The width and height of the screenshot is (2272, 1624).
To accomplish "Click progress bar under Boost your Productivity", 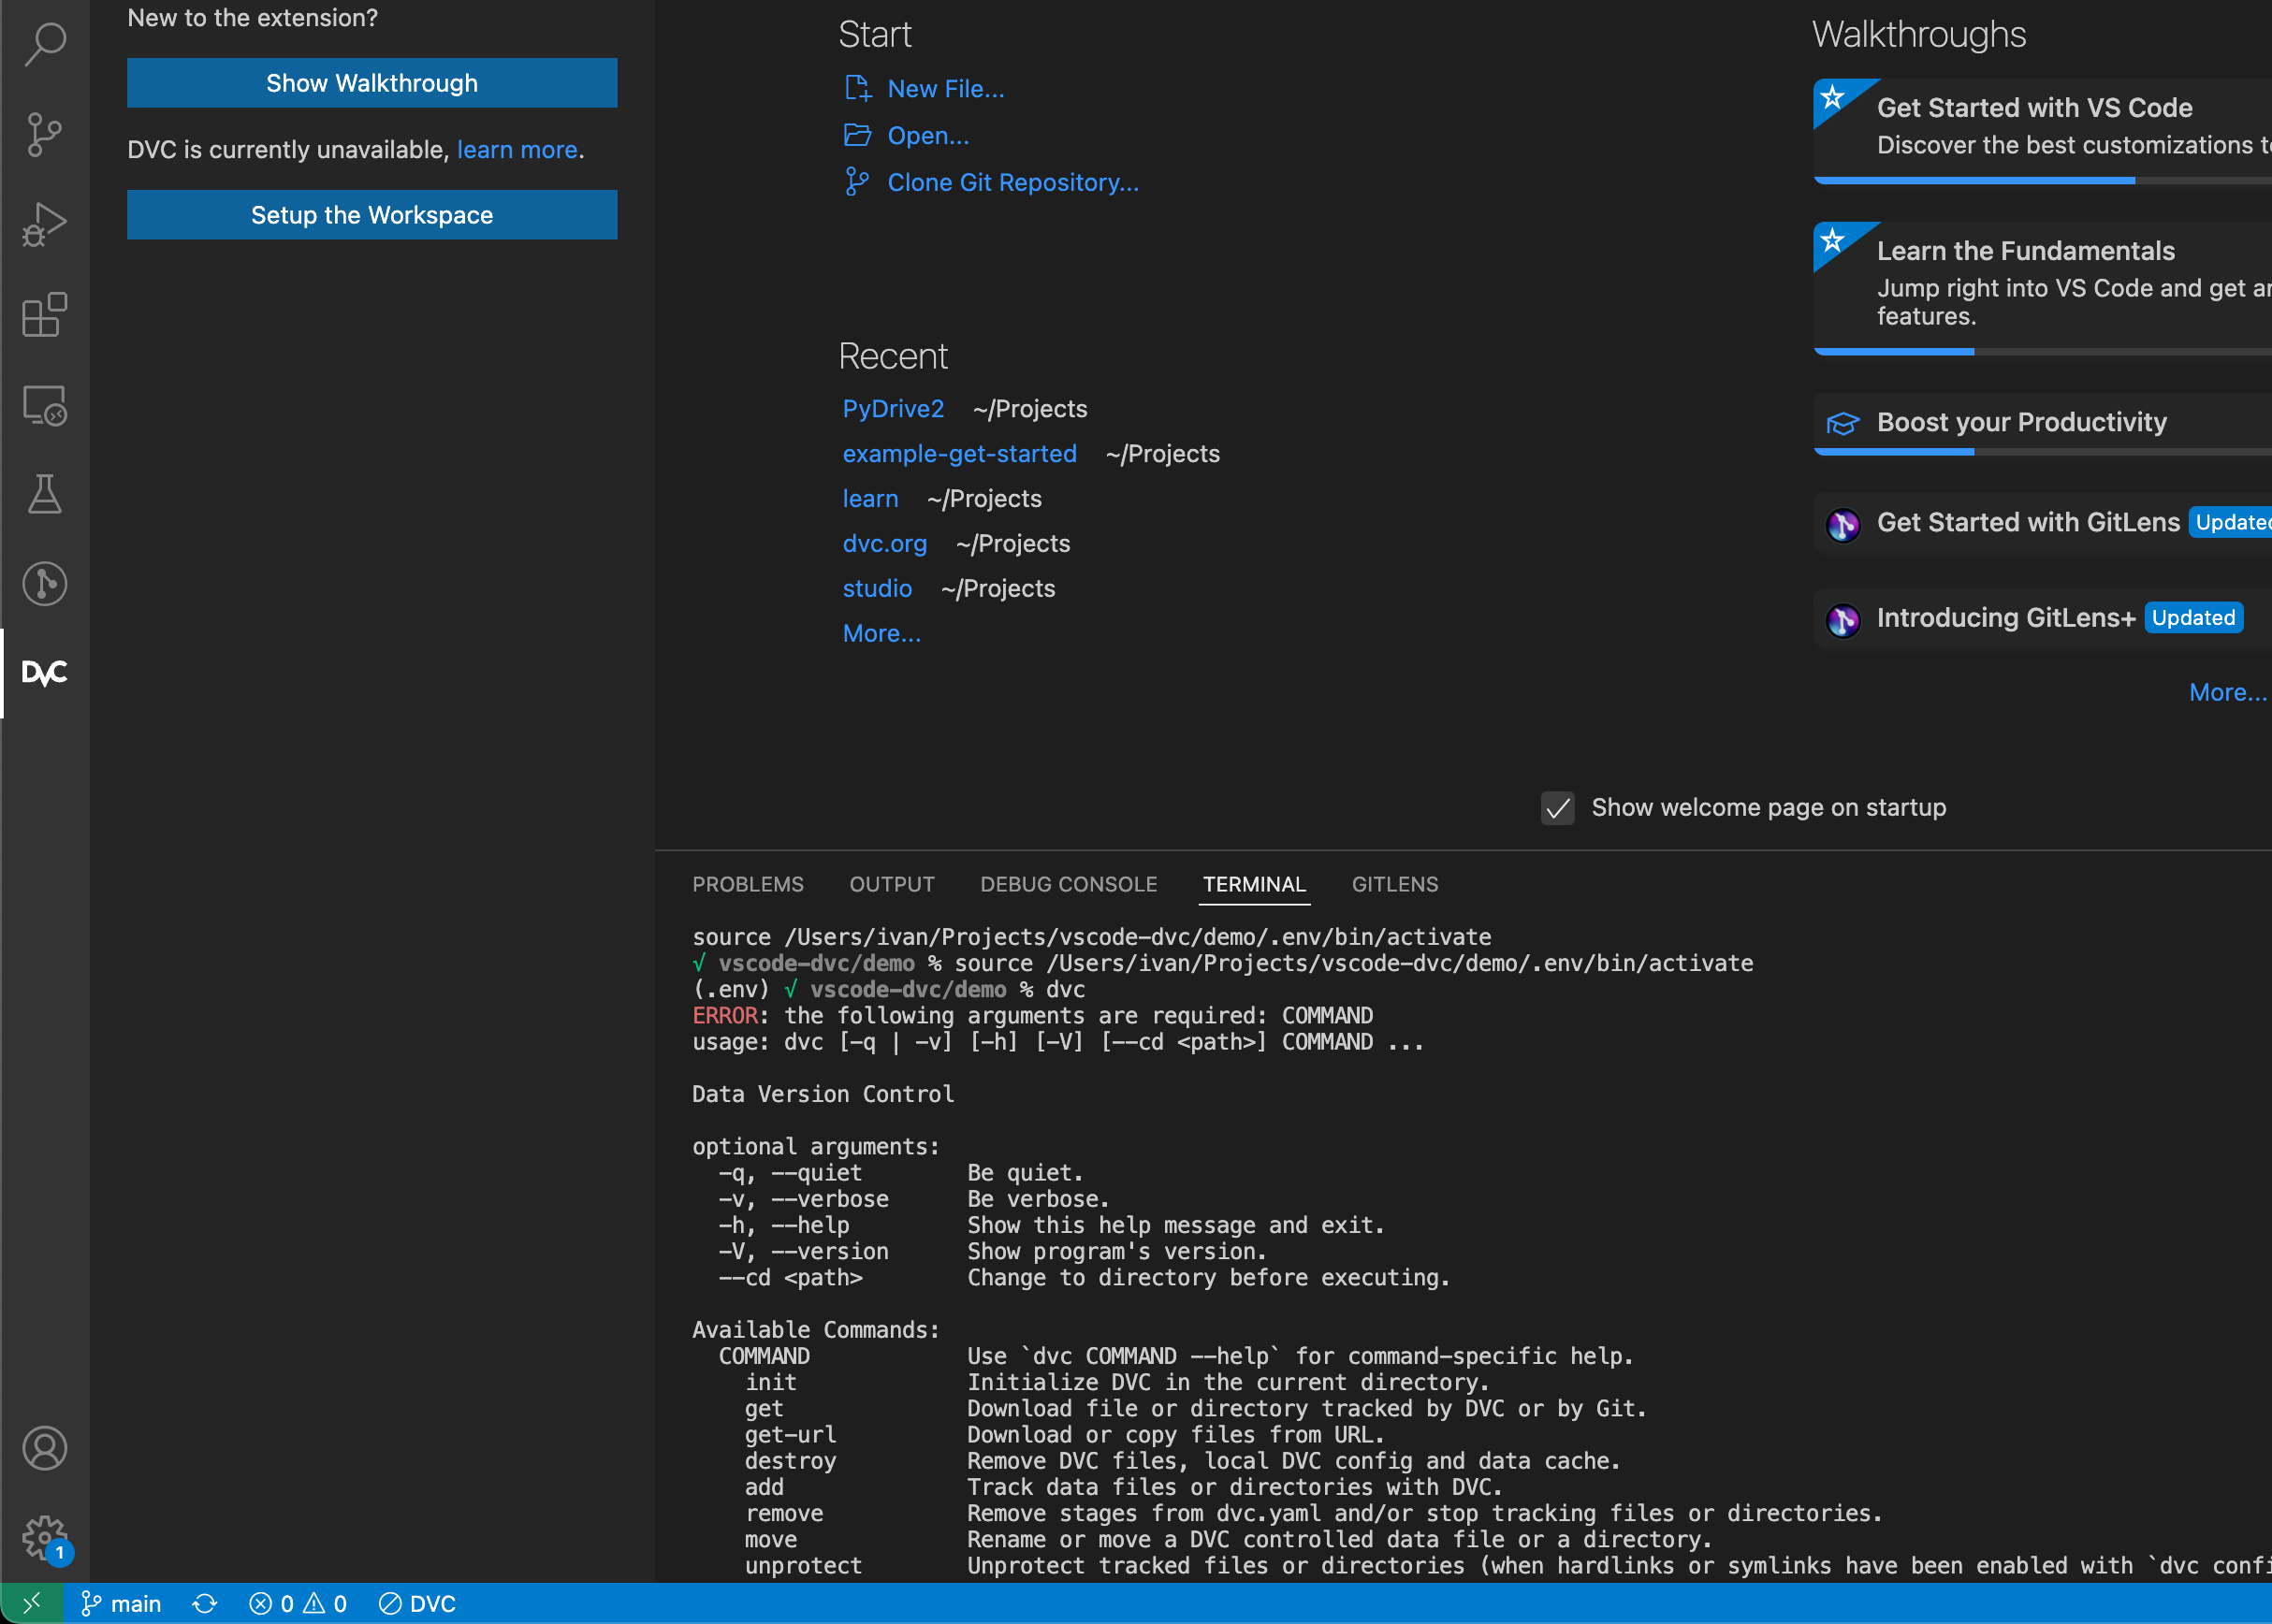I will 2042,452.
